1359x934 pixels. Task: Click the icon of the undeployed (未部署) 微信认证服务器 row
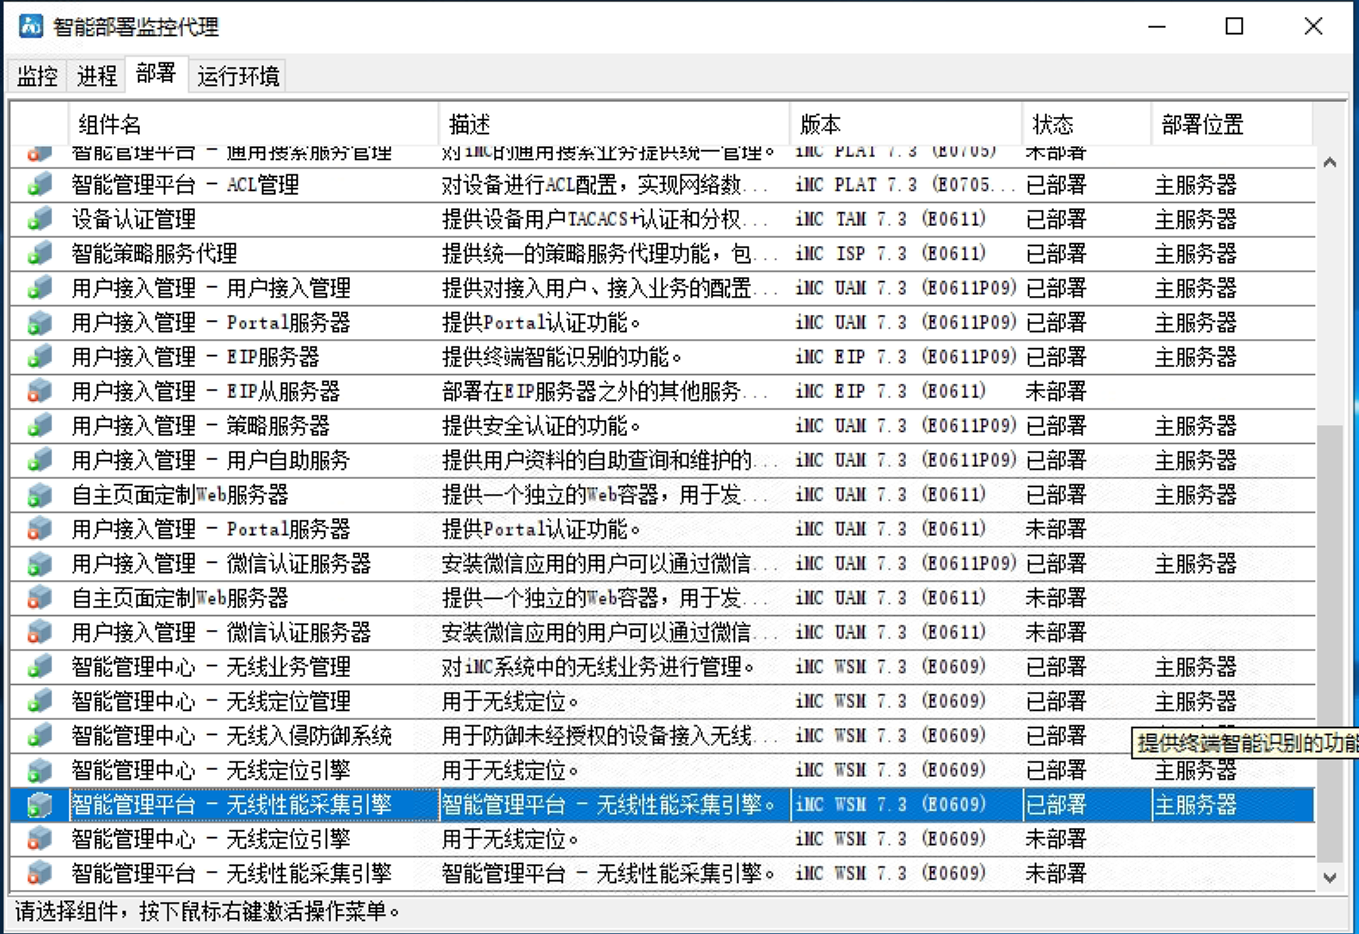(40, 632)
